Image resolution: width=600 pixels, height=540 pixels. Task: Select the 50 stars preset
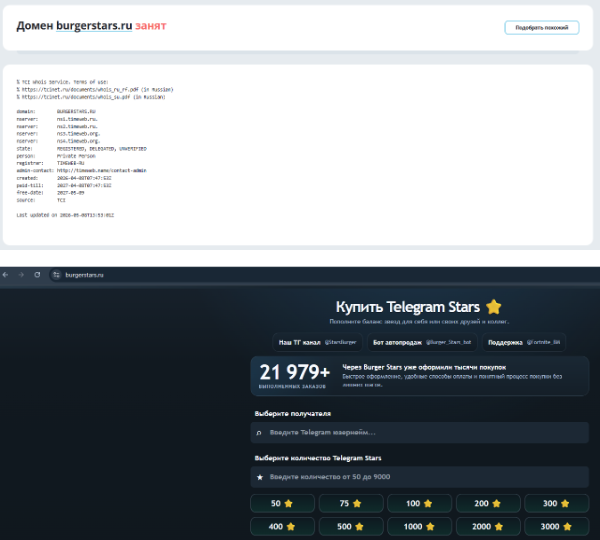click(x=282, y=503)
